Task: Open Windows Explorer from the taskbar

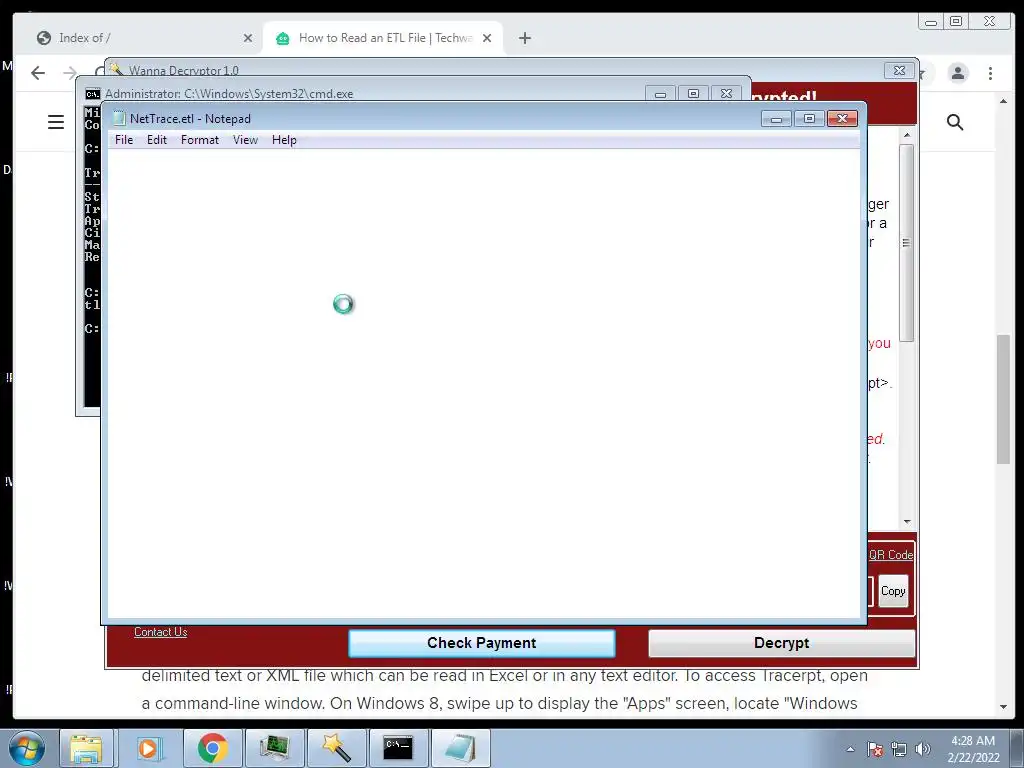Action: (86, 748)
